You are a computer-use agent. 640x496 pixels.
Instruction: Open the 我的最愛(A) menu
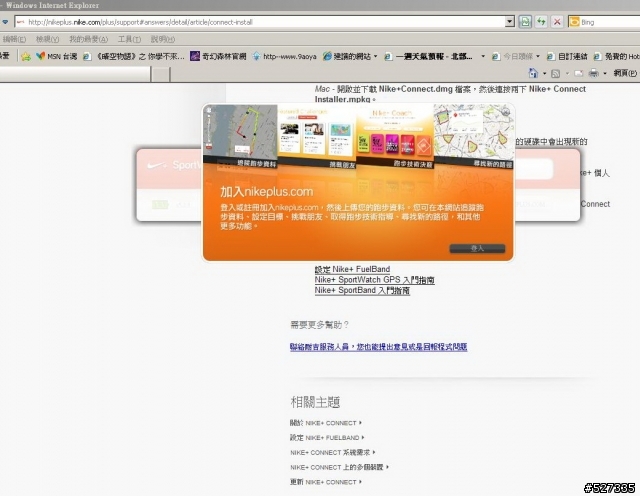88,39
